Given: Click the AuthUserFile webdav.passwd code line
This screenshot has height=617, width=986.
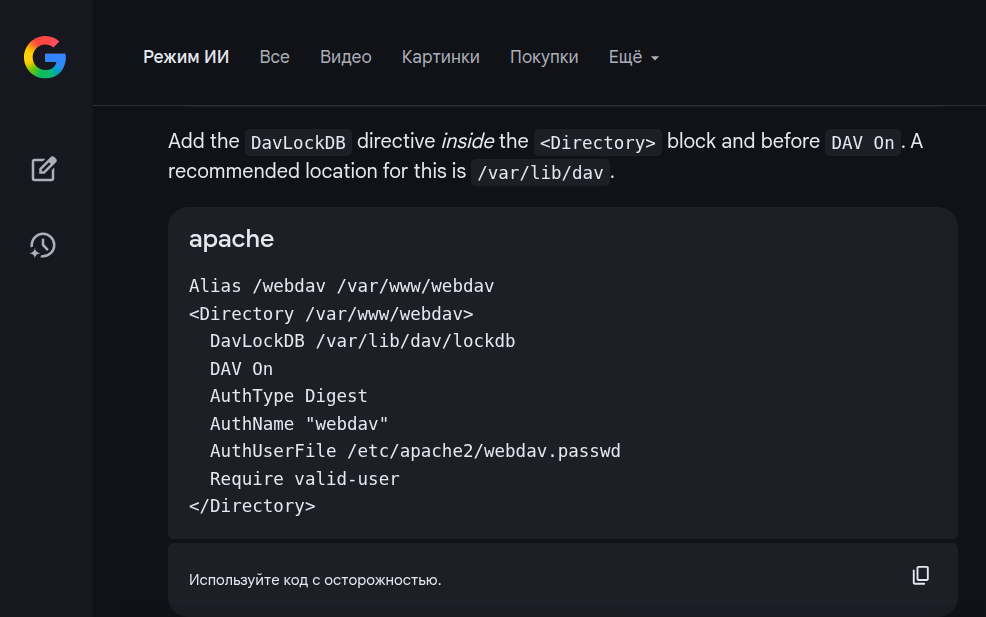Looking at the screenshot, I should [x=414, y=451].
